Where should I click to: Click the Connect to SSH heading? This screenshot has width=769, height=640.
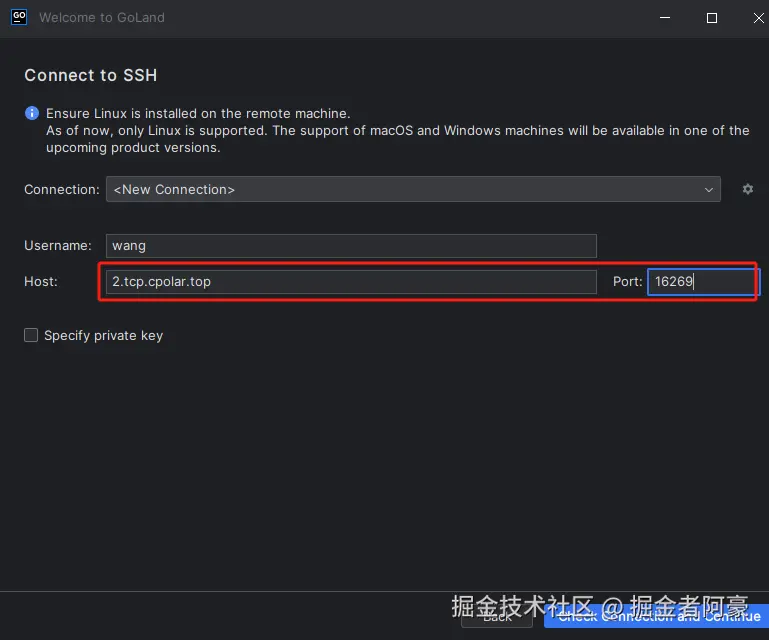91,75
